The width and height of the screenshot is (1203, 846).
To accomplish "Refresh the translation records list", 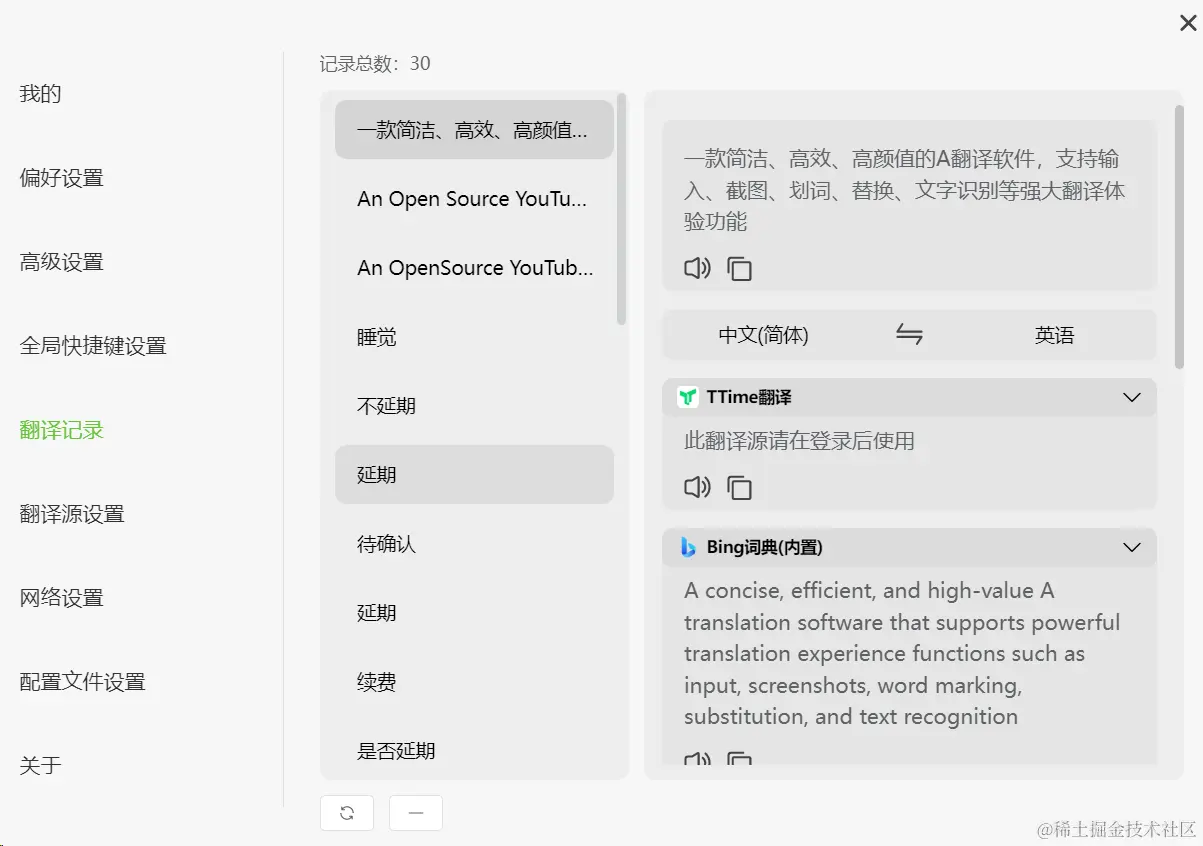I will (x=347, y=813).
